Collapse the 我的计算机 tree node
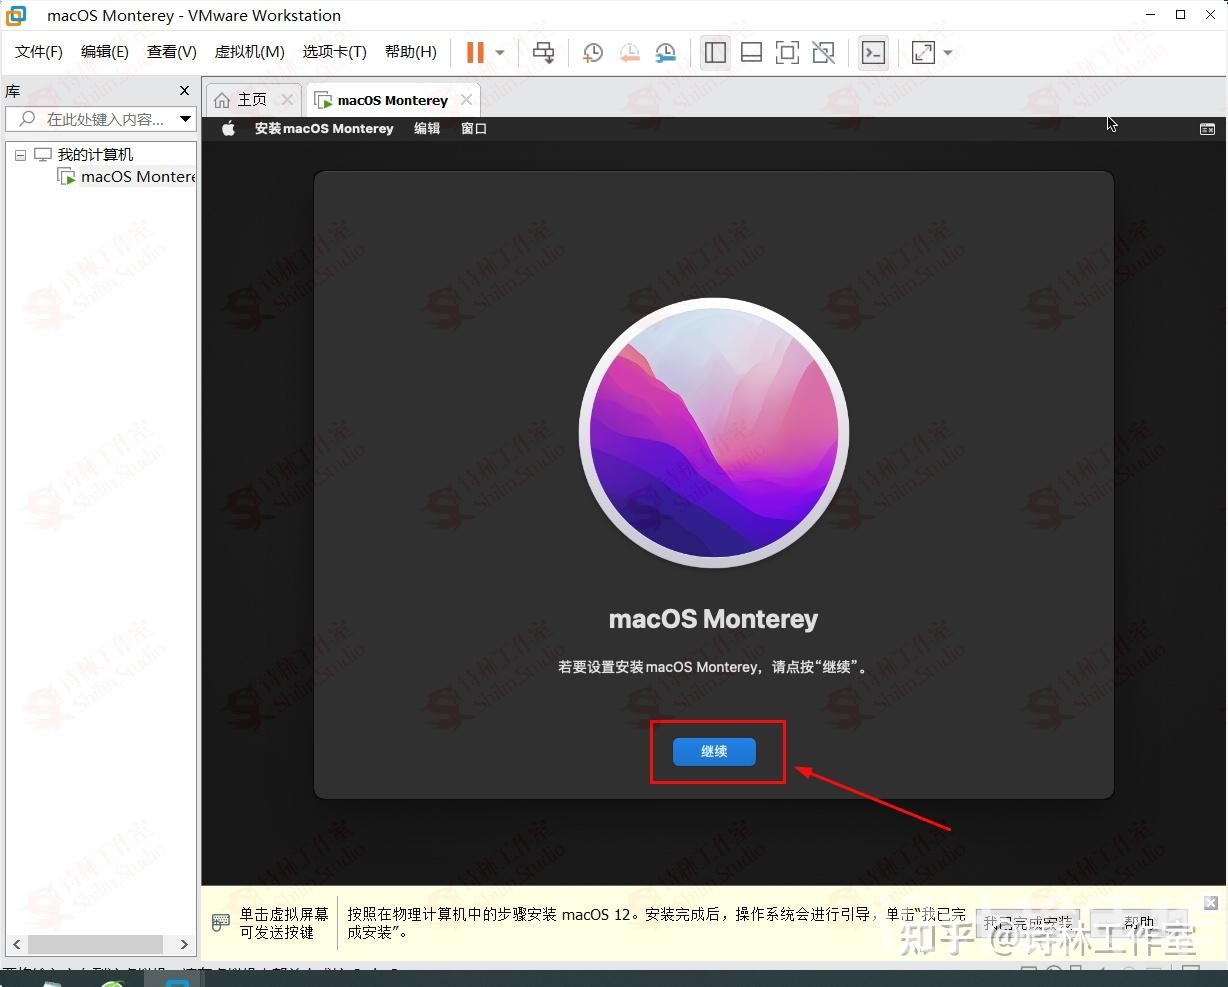This screenshot has height=987, width=1228. click(x=19, y=154)
